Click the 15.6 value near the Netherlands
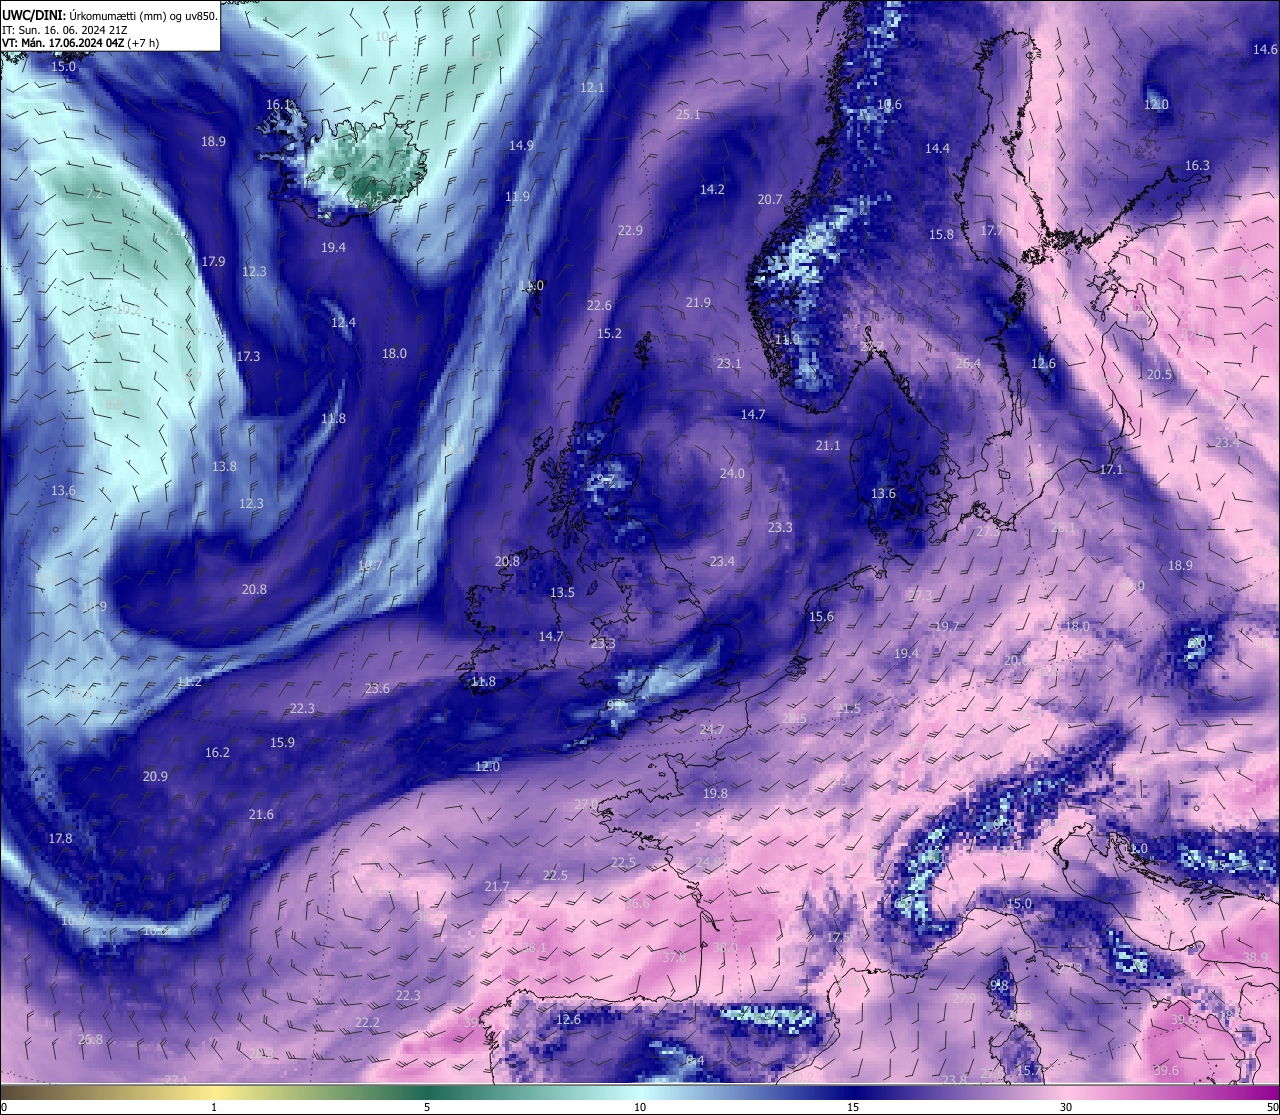The width and height of the screenshot is (1280, 1115). [x=821, y=617]
